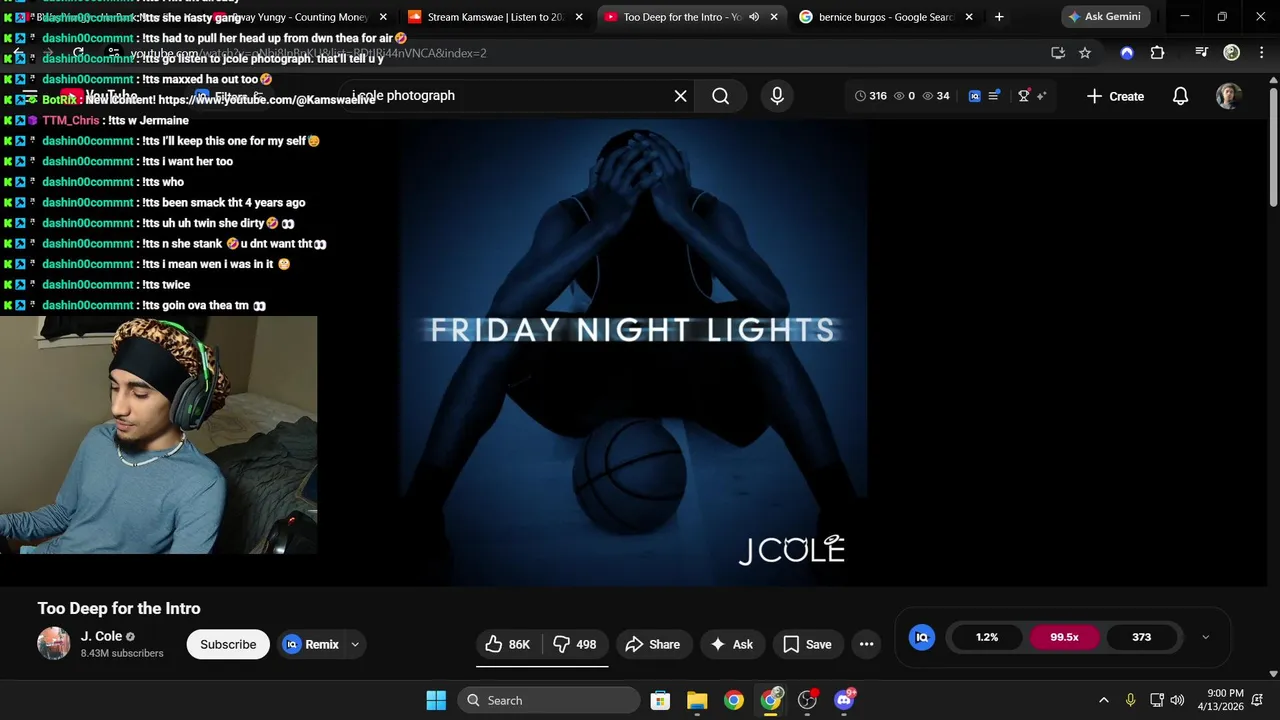Open the Chrome profile avatar

tap(1232, 53)
